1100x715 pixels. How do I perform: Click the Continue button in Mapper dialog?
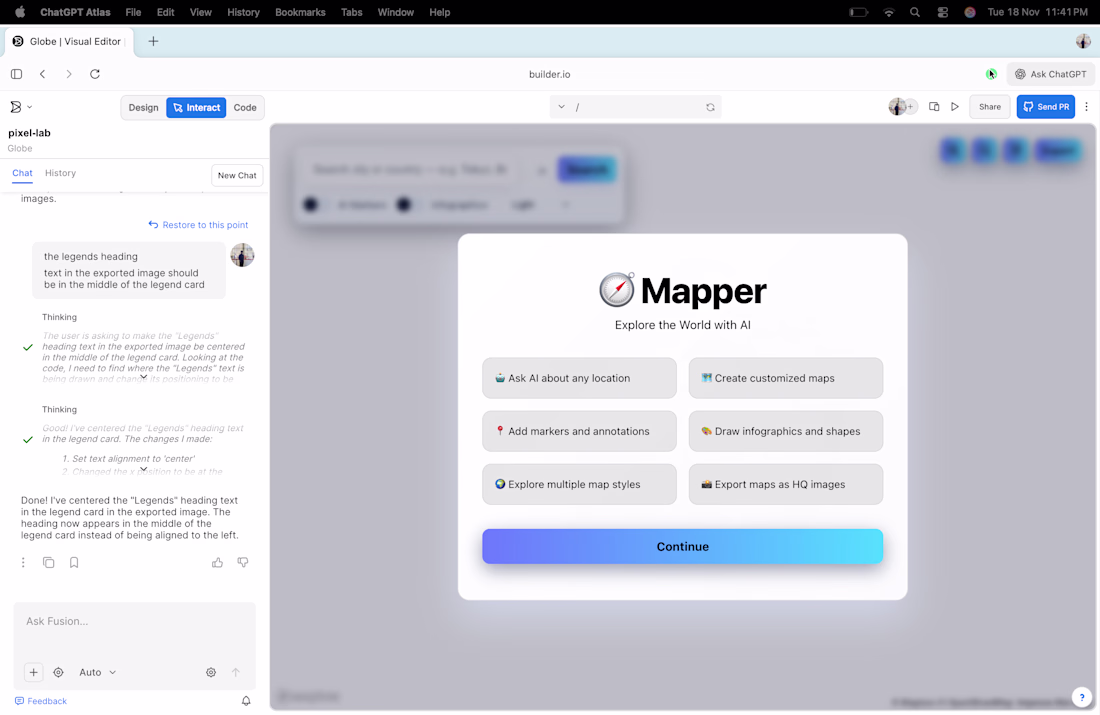pyautogui.click(x=683, y=547)
